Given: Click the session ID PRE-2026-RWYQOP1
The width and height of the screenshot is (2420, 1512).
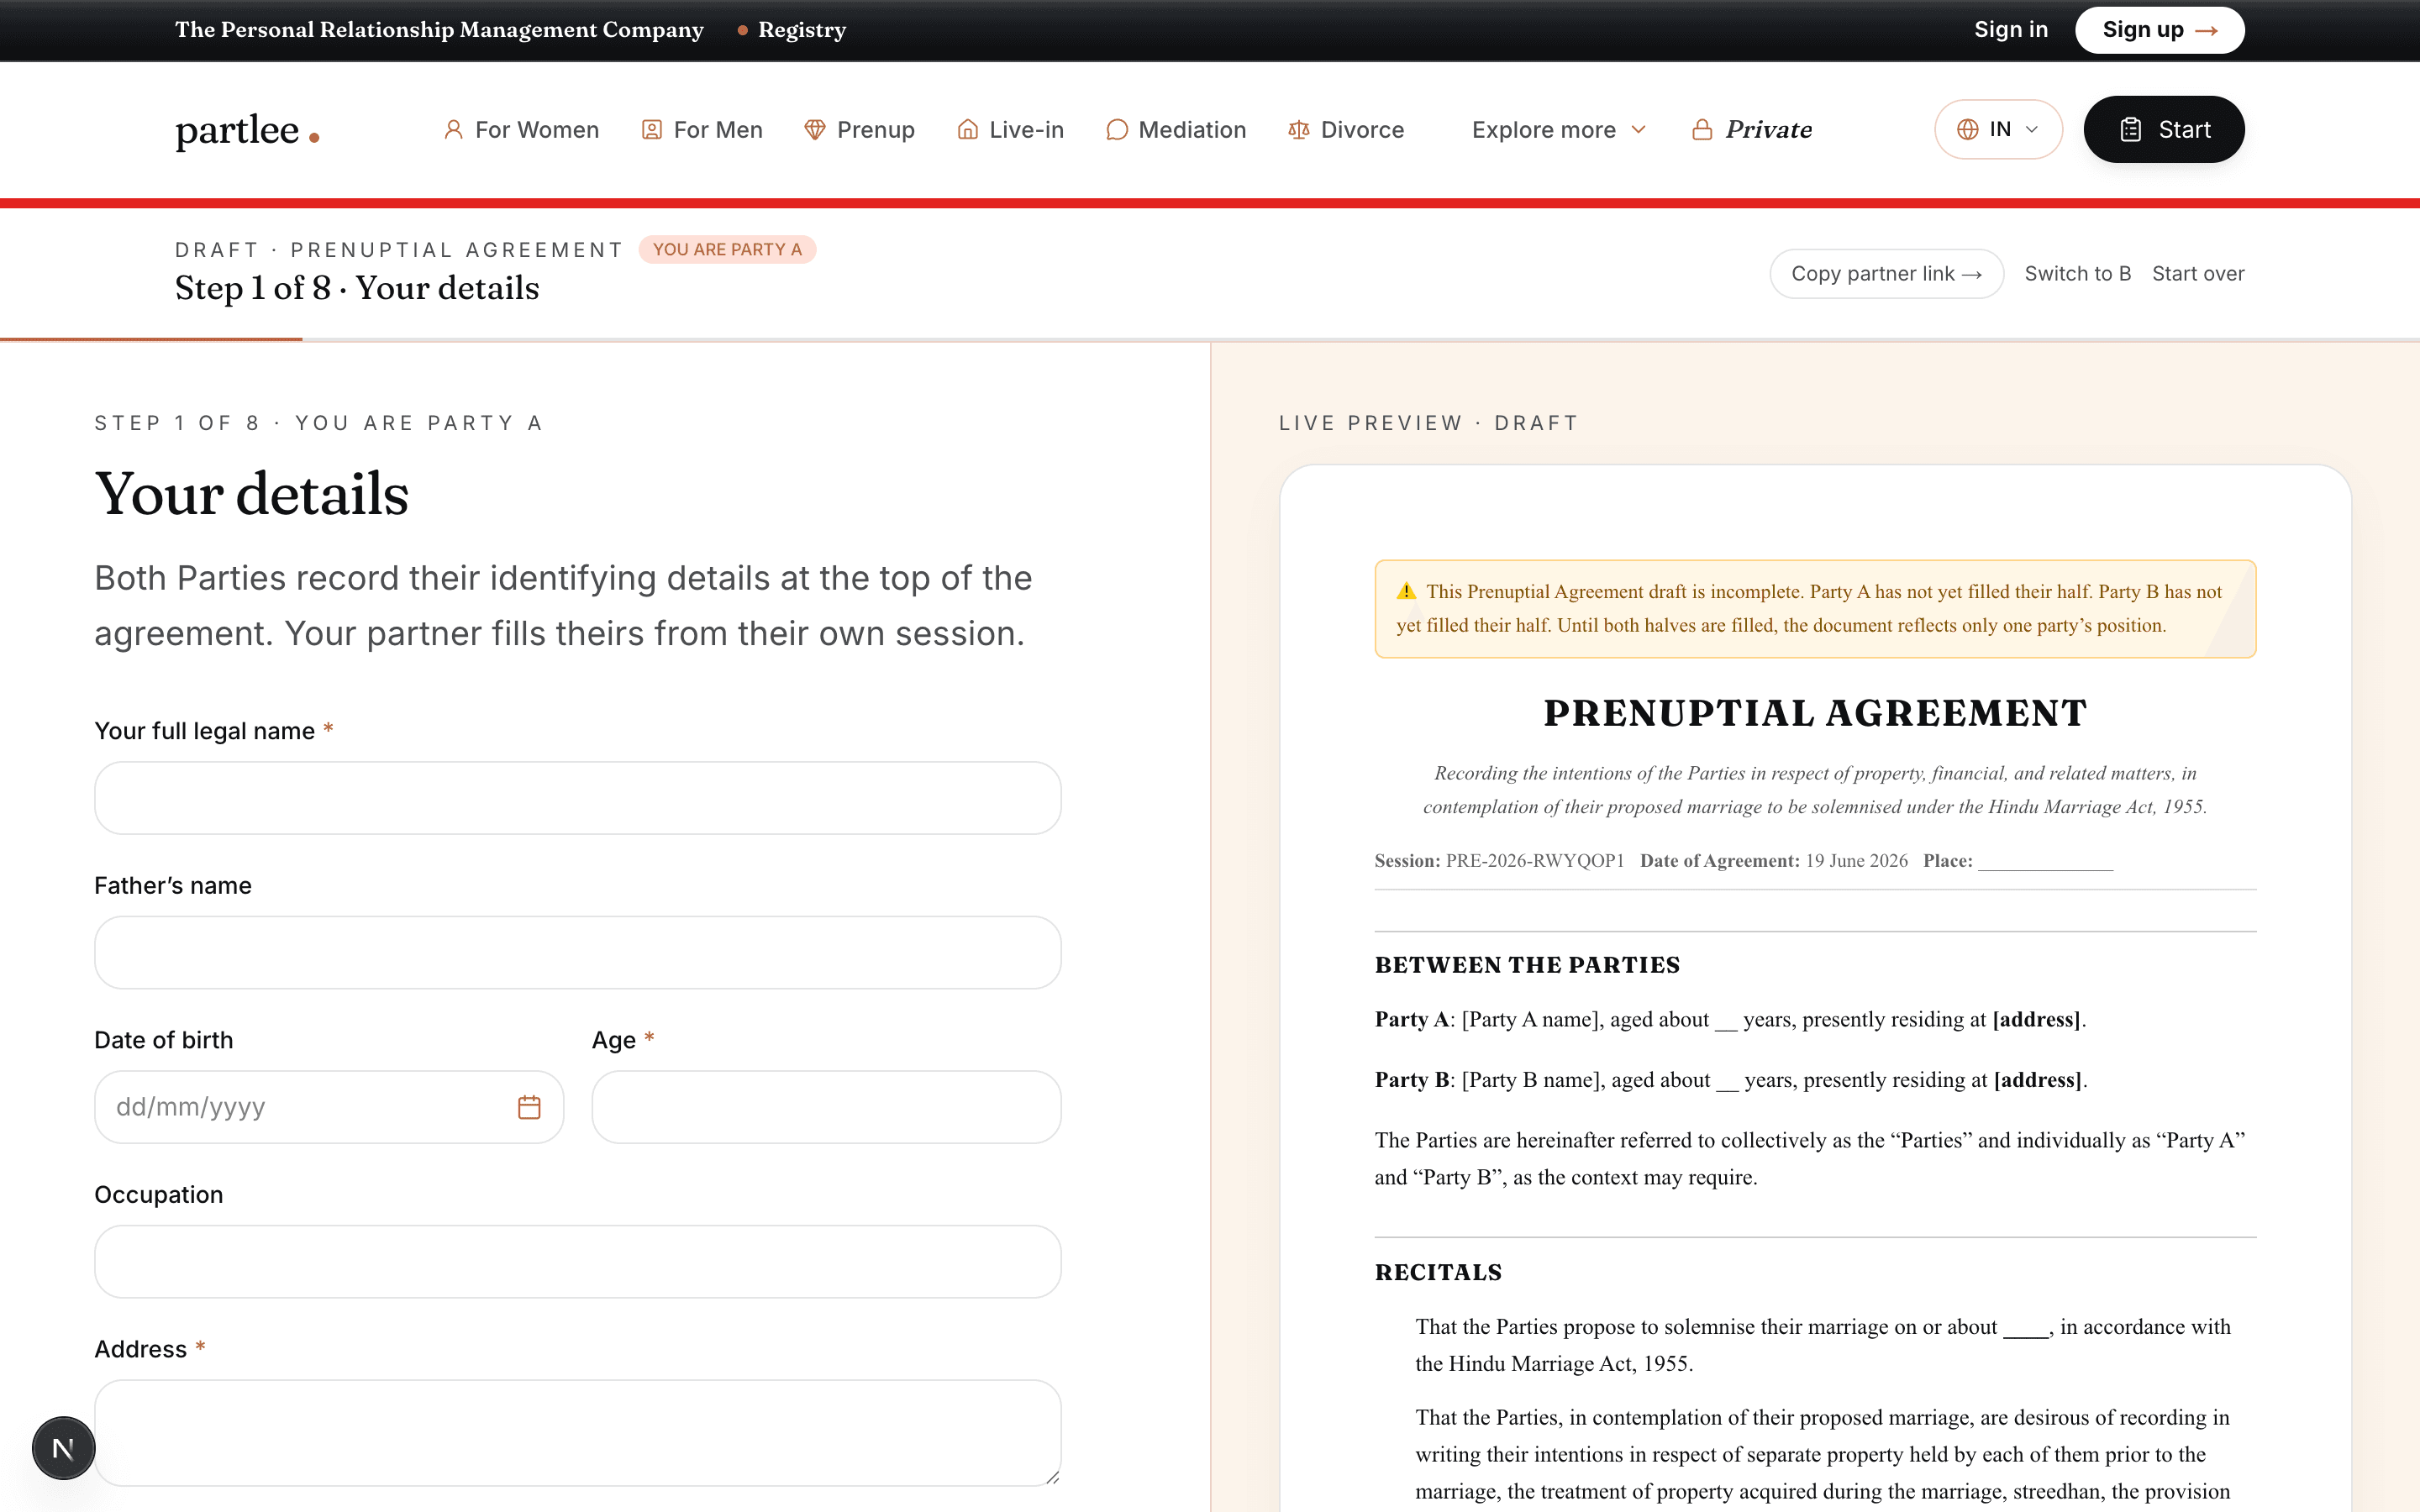Looking at the screenshot, I should (x=1535, y=861).
